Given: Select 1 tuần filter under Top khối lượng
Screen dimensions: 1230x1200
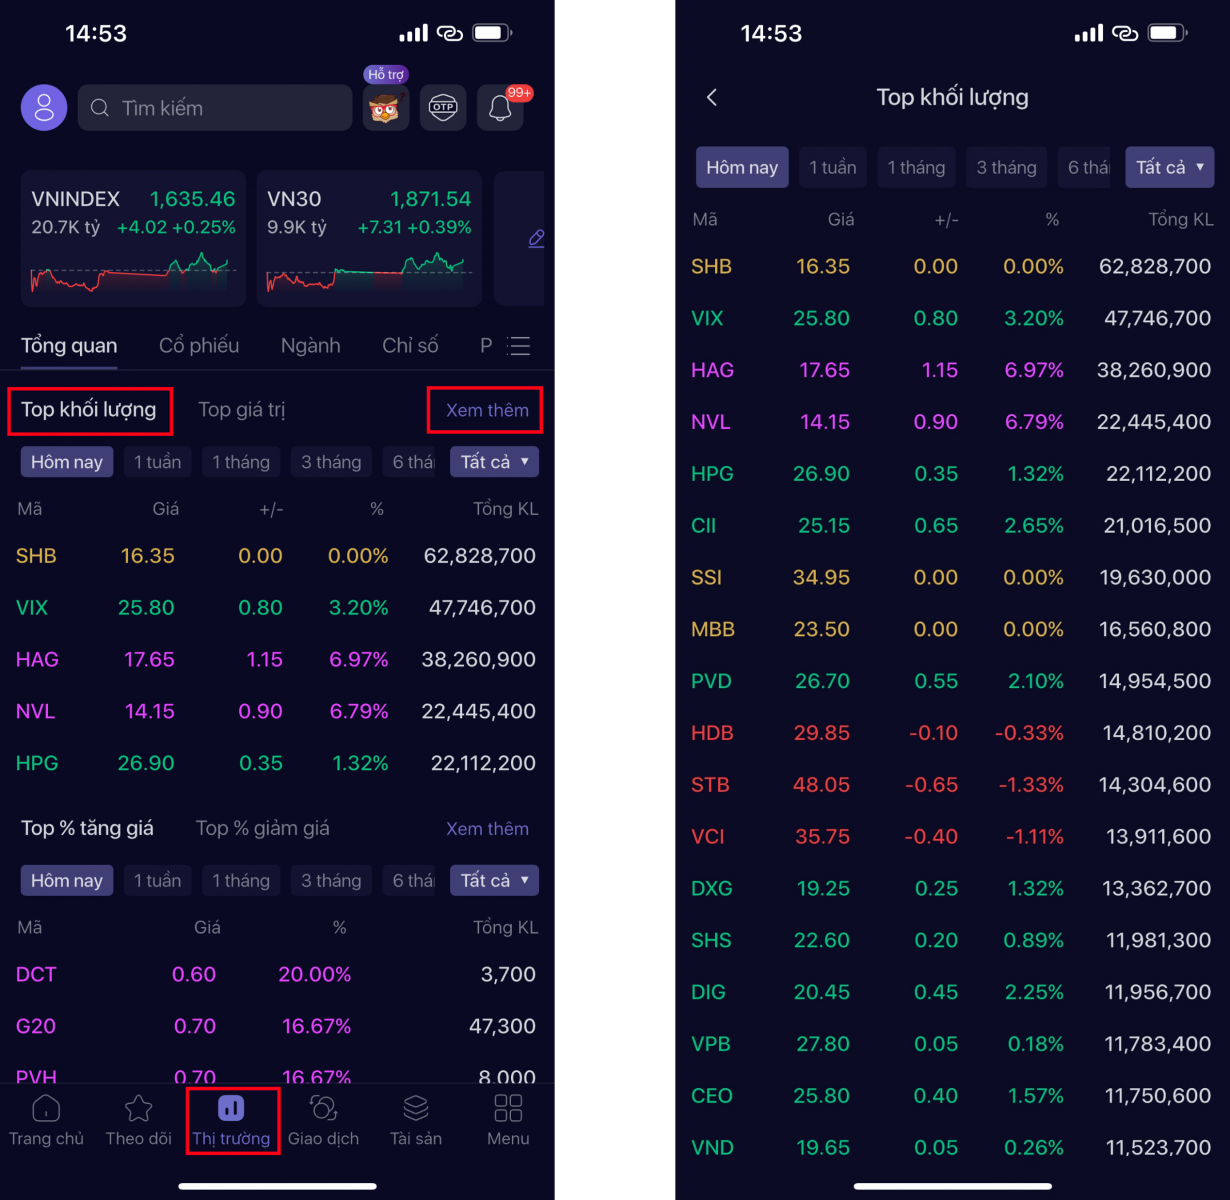Looking at the screenshot, I should point(158,462).
